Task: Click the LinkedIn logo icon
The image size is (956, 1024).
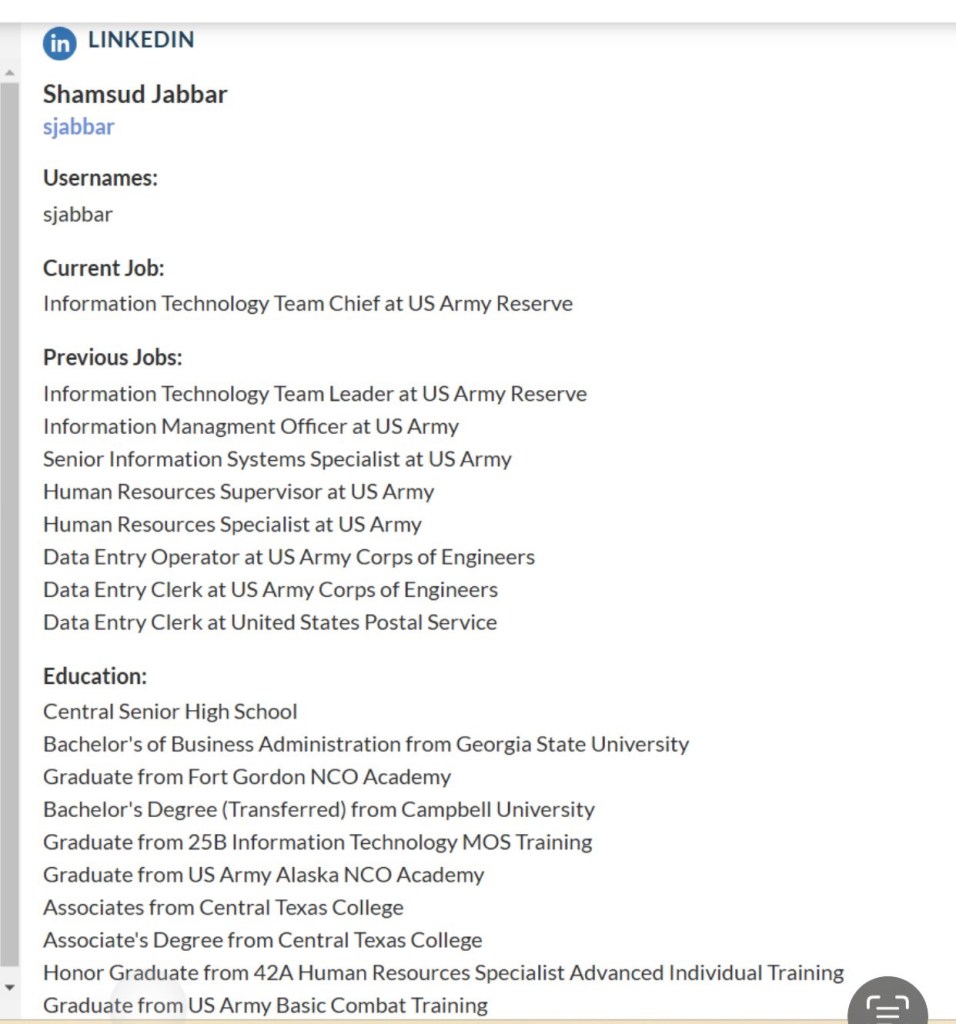Action: pyautogui.click(x=60, y=43)
